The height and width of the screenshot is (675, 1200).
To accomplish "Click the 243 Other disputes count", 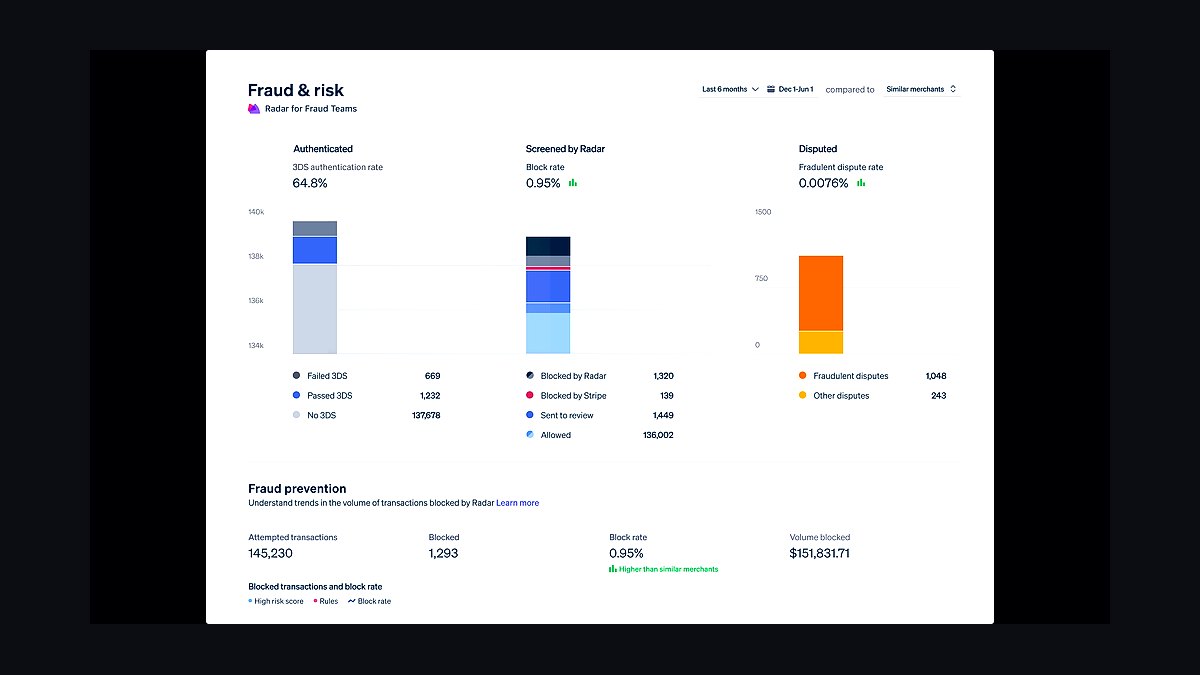I will click(x=939, y=396).
